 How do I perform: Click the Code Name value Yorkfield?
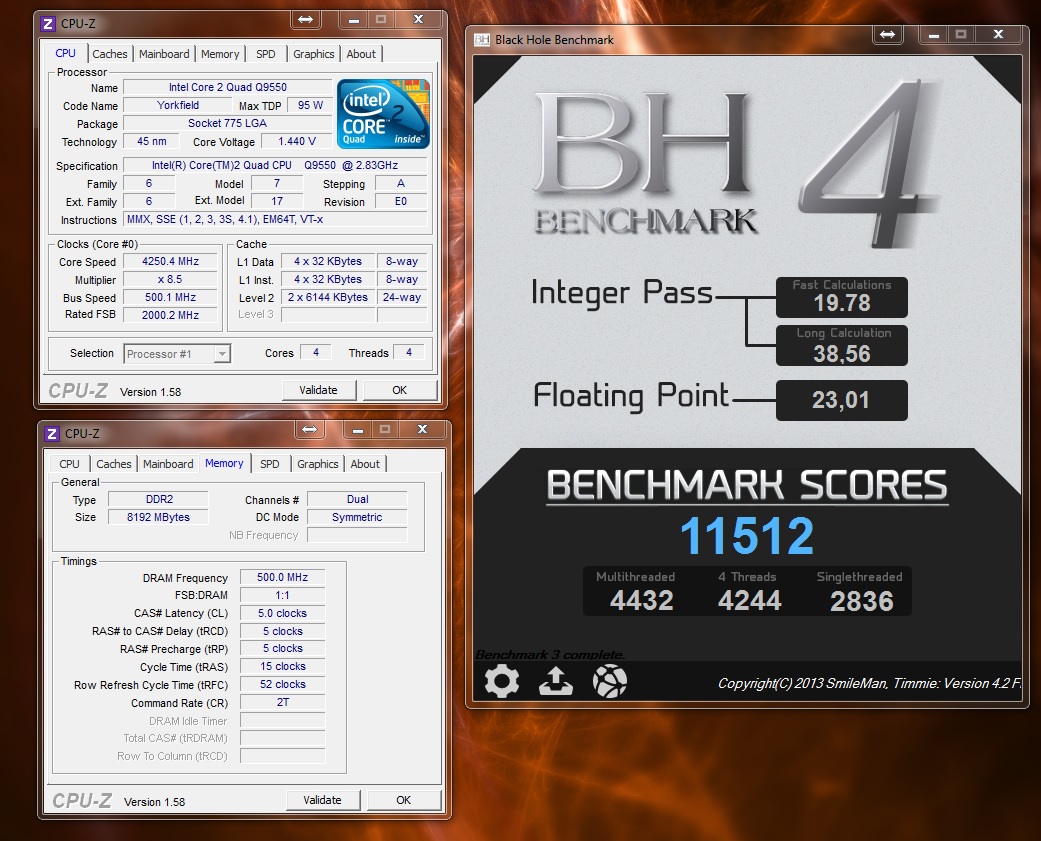[178, 105]
